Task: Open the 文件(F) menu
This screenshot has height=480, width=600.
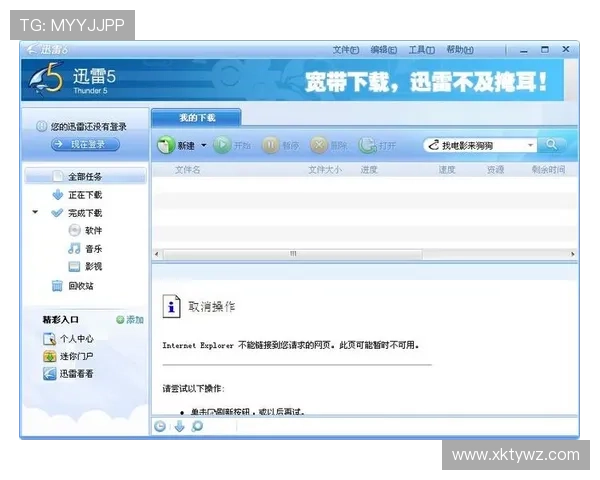Action: pos(346,50)
